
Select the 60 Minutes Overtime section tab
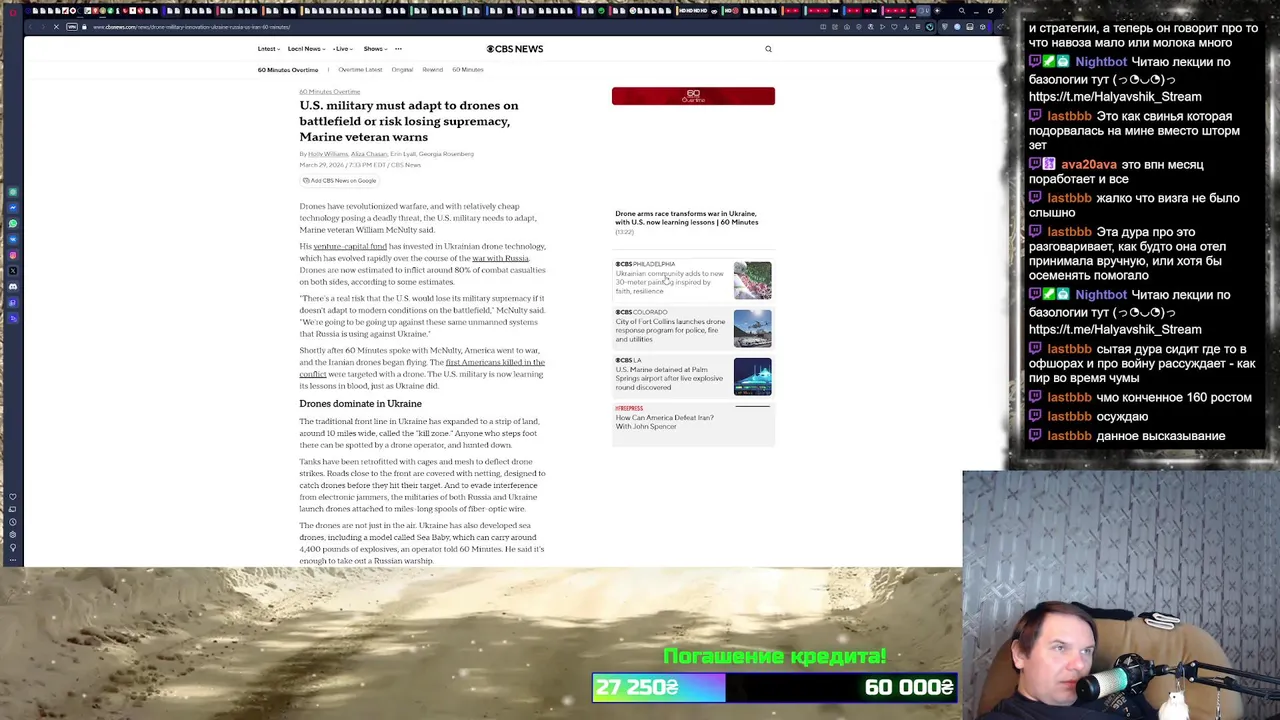coord(288,70)
